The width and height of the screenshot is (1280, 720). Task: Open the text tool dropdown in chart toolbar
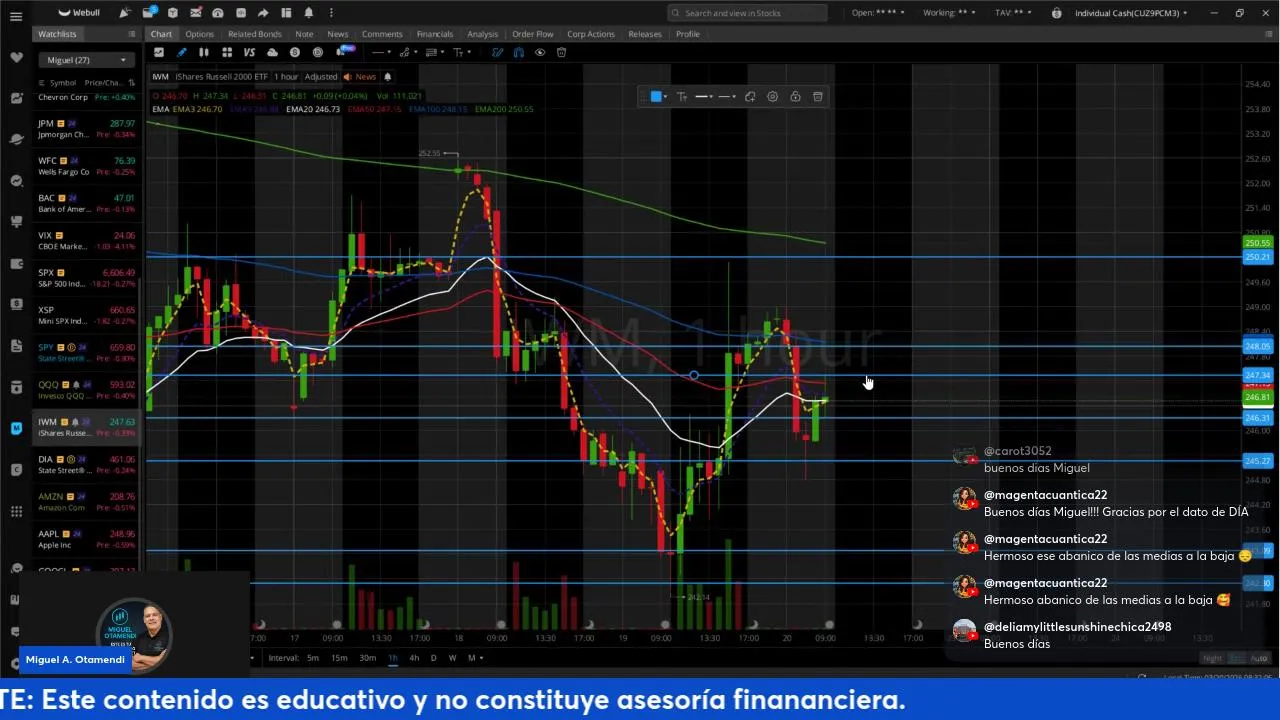(462, 52)
